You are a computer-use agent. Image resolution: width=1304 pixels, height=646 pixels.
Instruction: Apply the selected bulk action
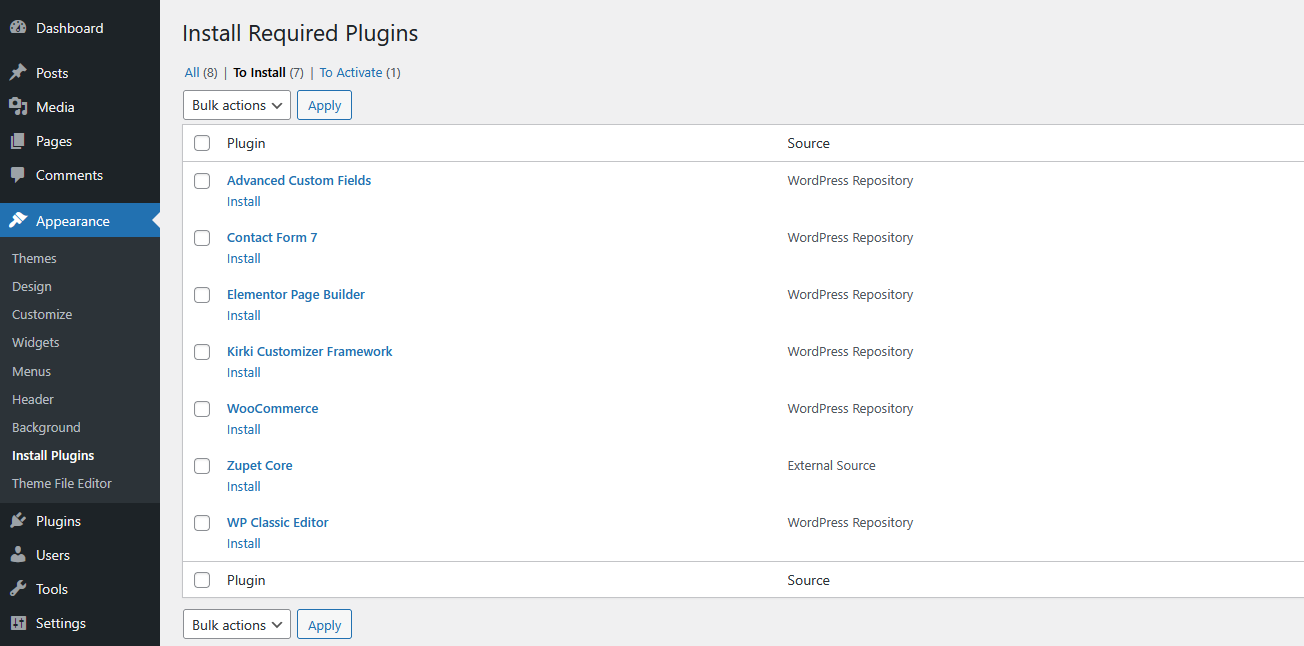[x=324, y=104]
